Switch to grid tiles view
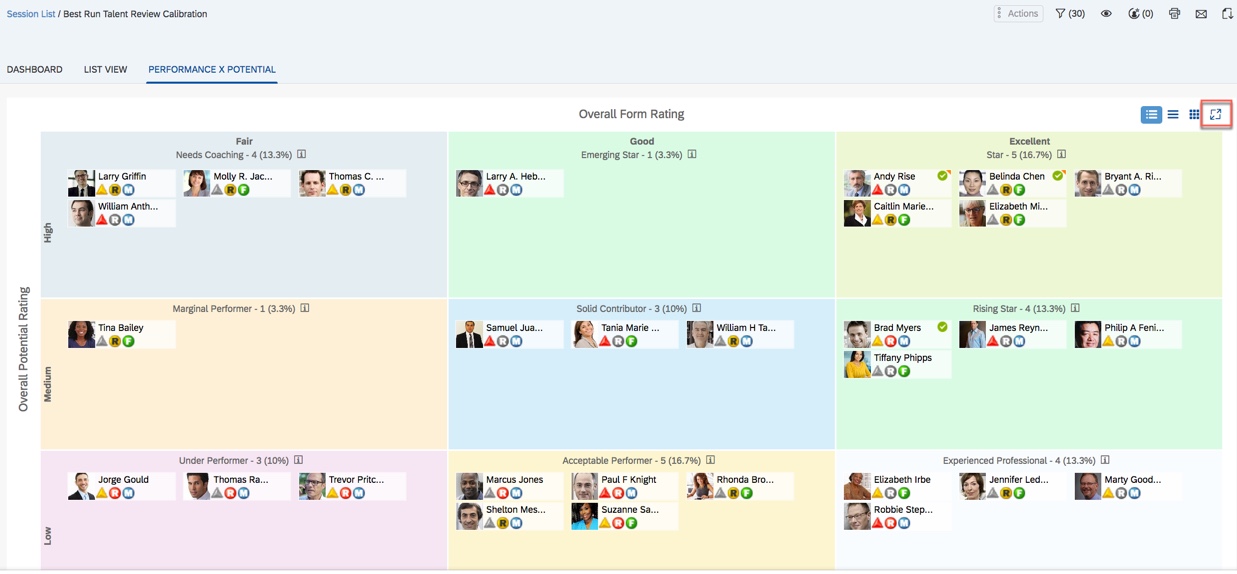This screenshot has width=1237, height=574. (1194, 115)
